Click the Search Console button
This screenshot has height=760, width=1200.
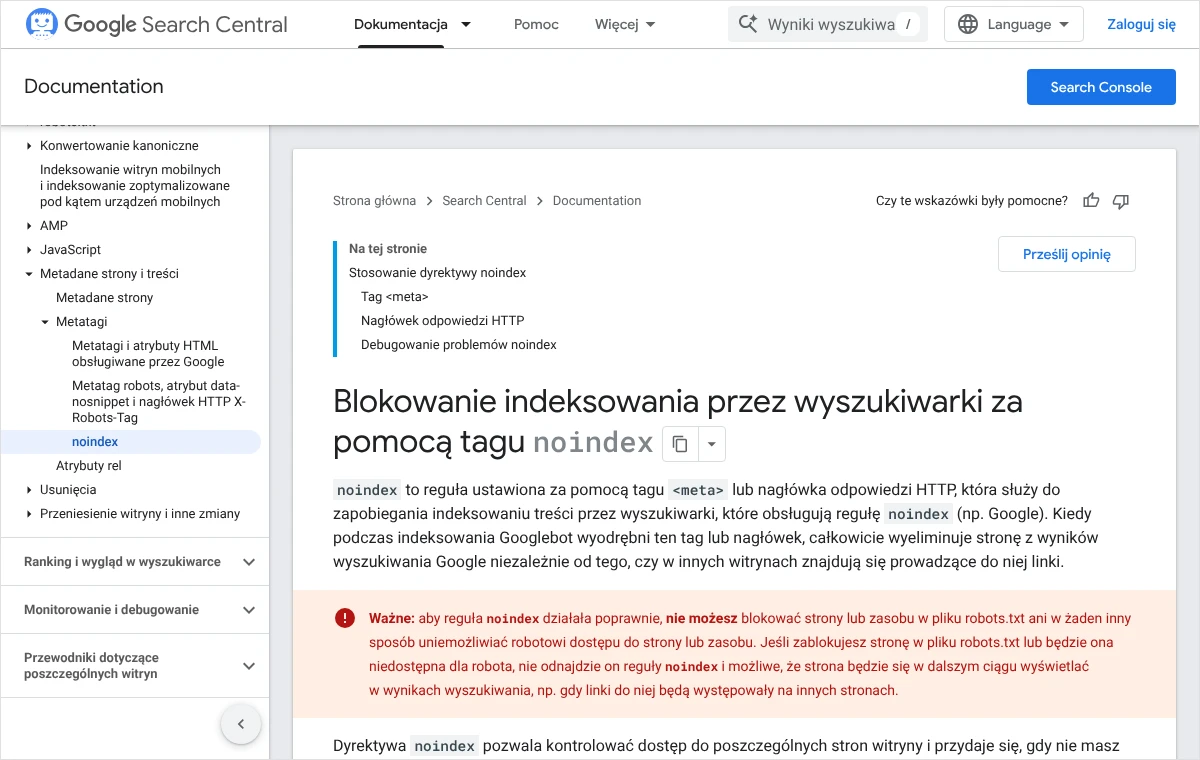[1101, 87]
